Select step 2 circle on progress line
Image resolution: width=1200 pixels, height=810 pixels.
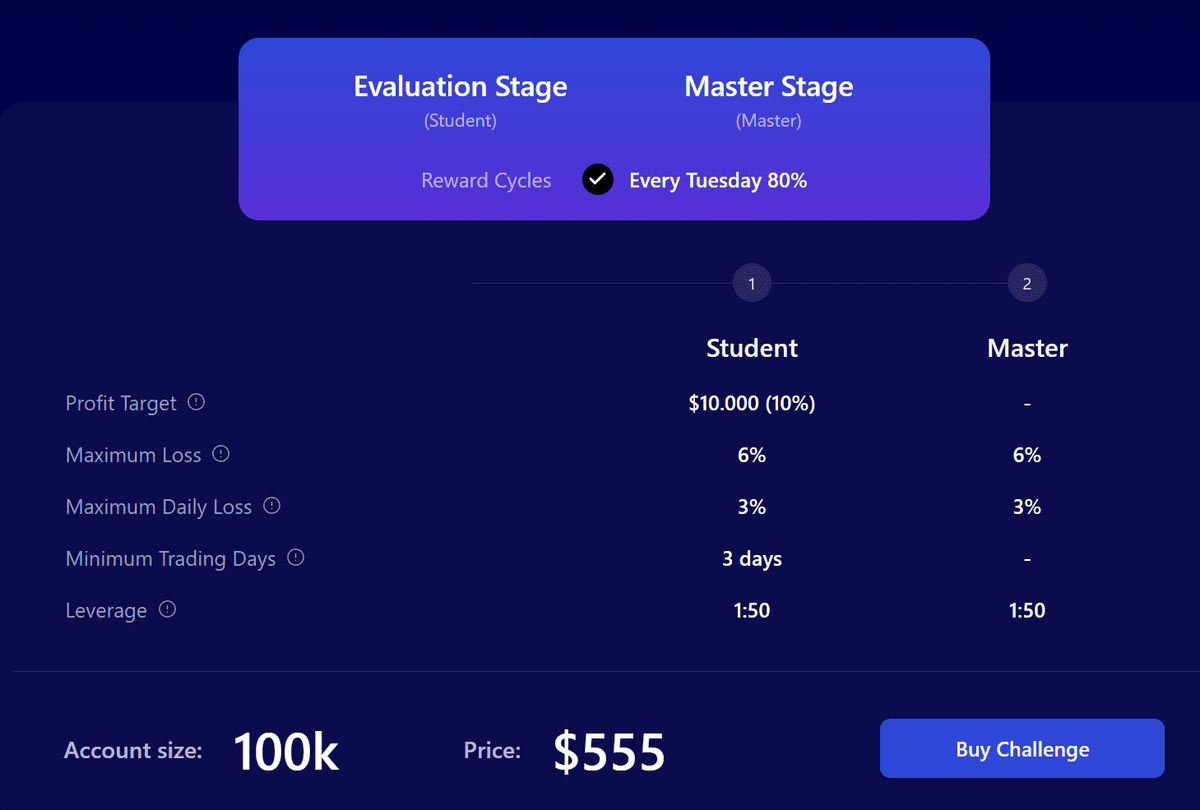point(1027,284)
